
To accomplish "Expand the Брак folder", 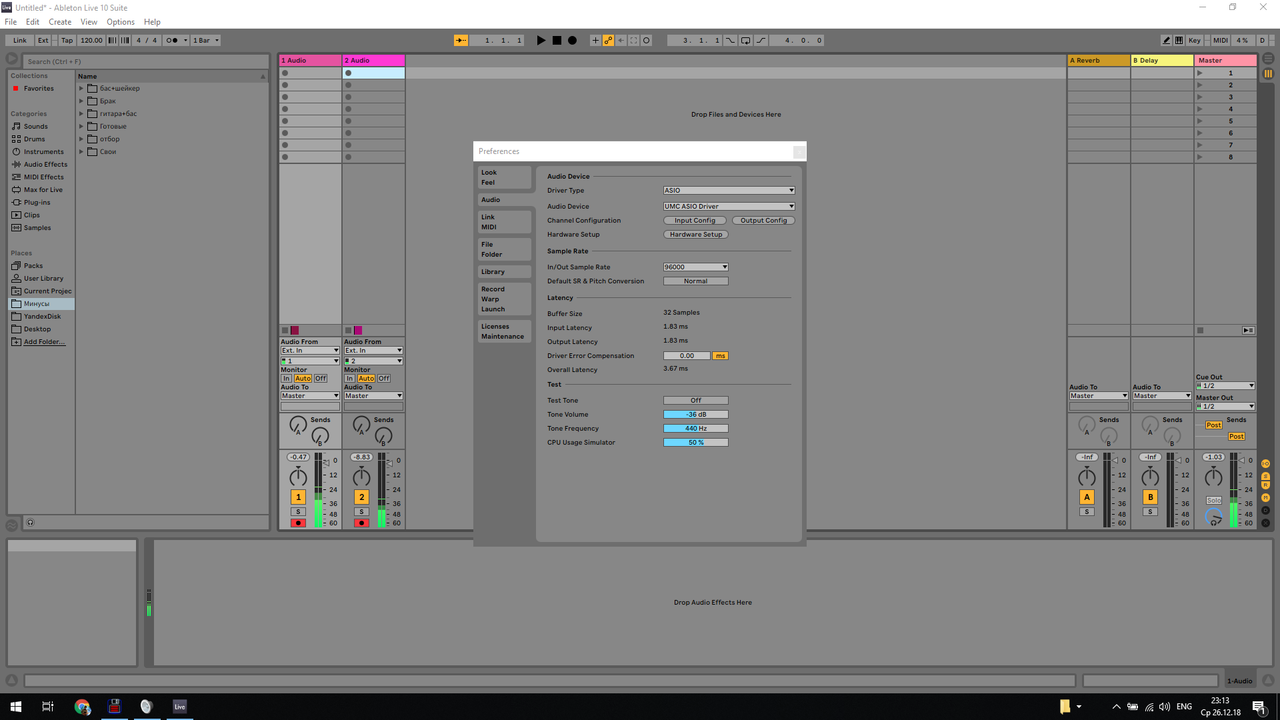I will coord(81,101).
